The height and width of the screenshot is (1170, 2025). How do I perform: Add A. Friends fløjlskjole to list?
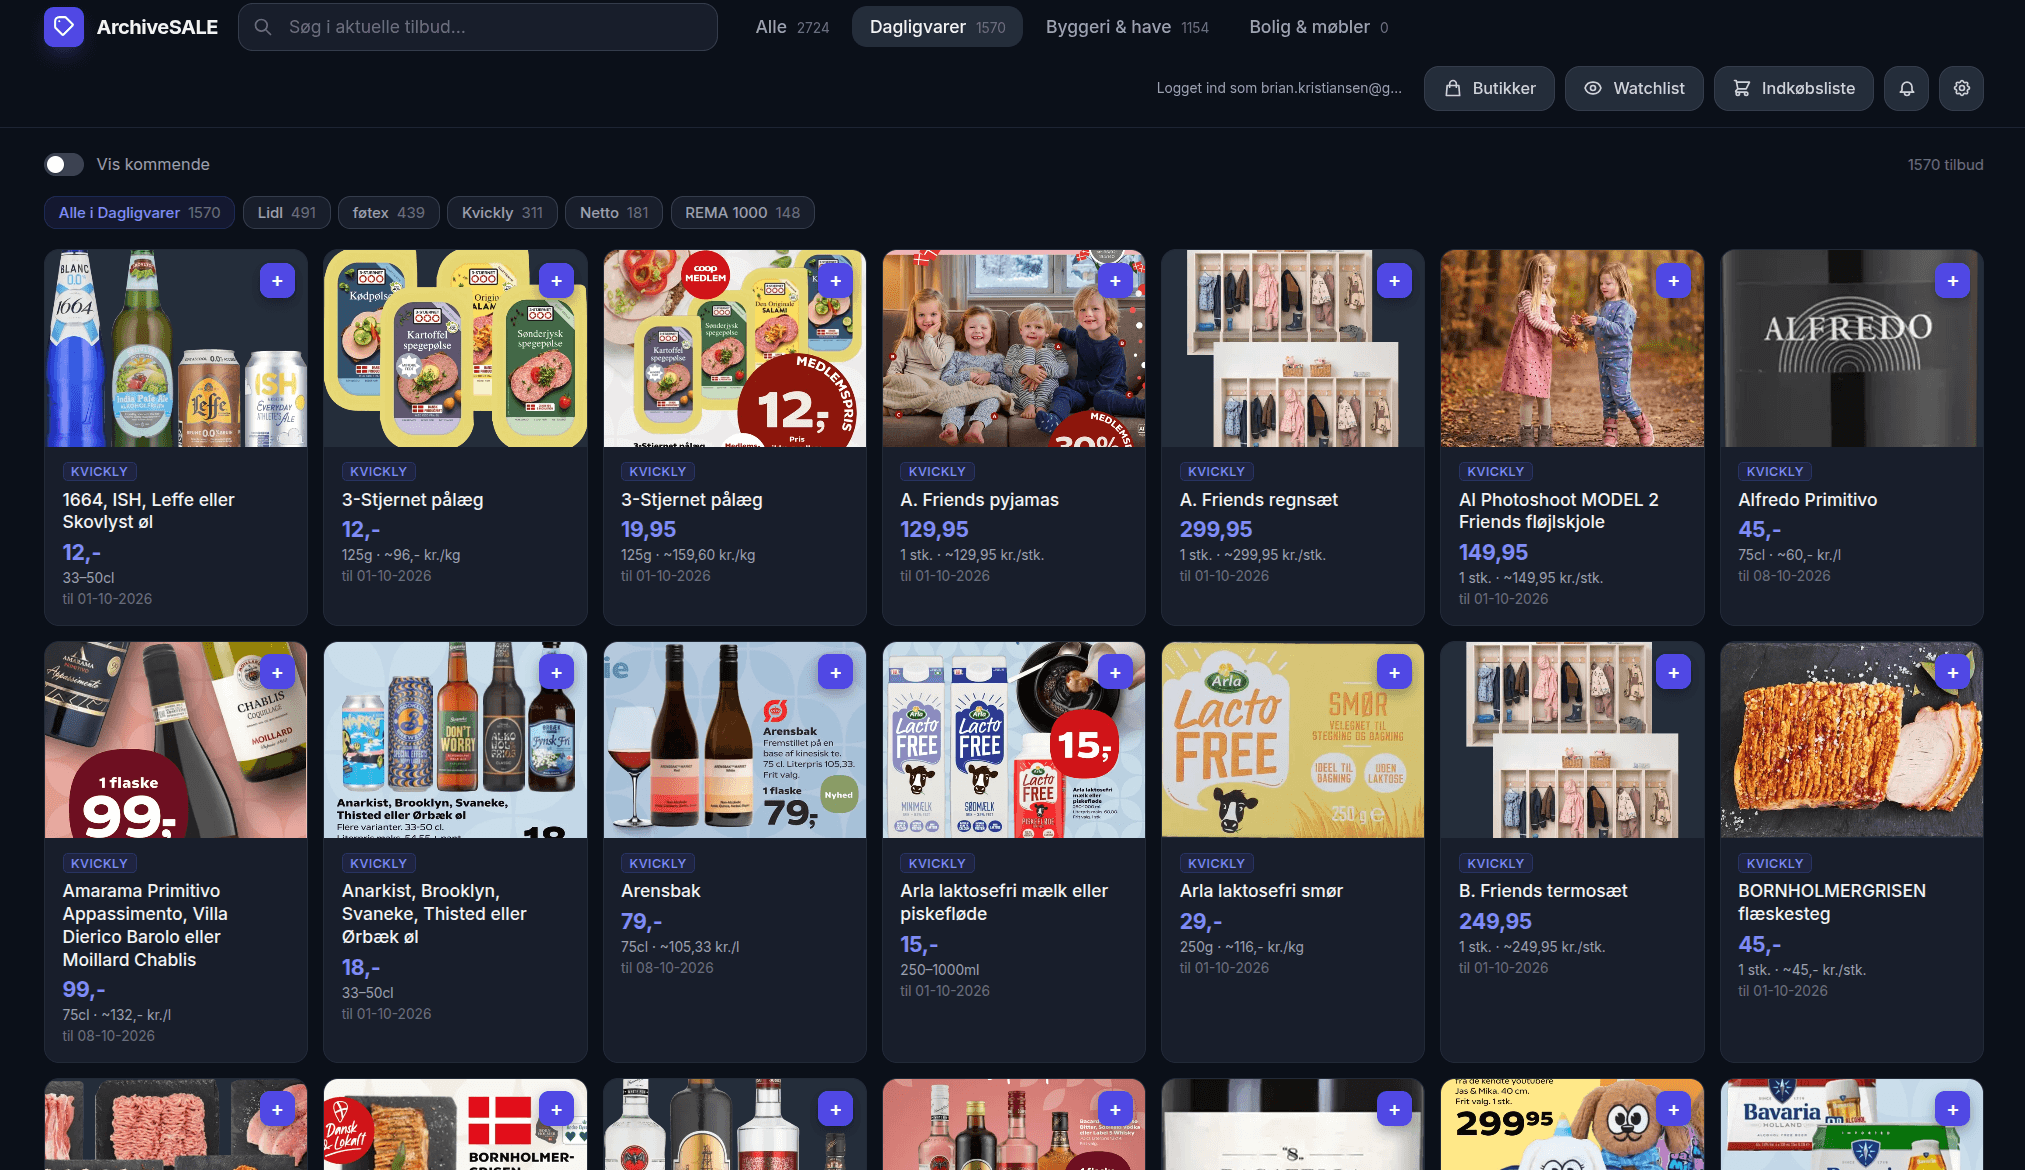[x=1674, y=281]
